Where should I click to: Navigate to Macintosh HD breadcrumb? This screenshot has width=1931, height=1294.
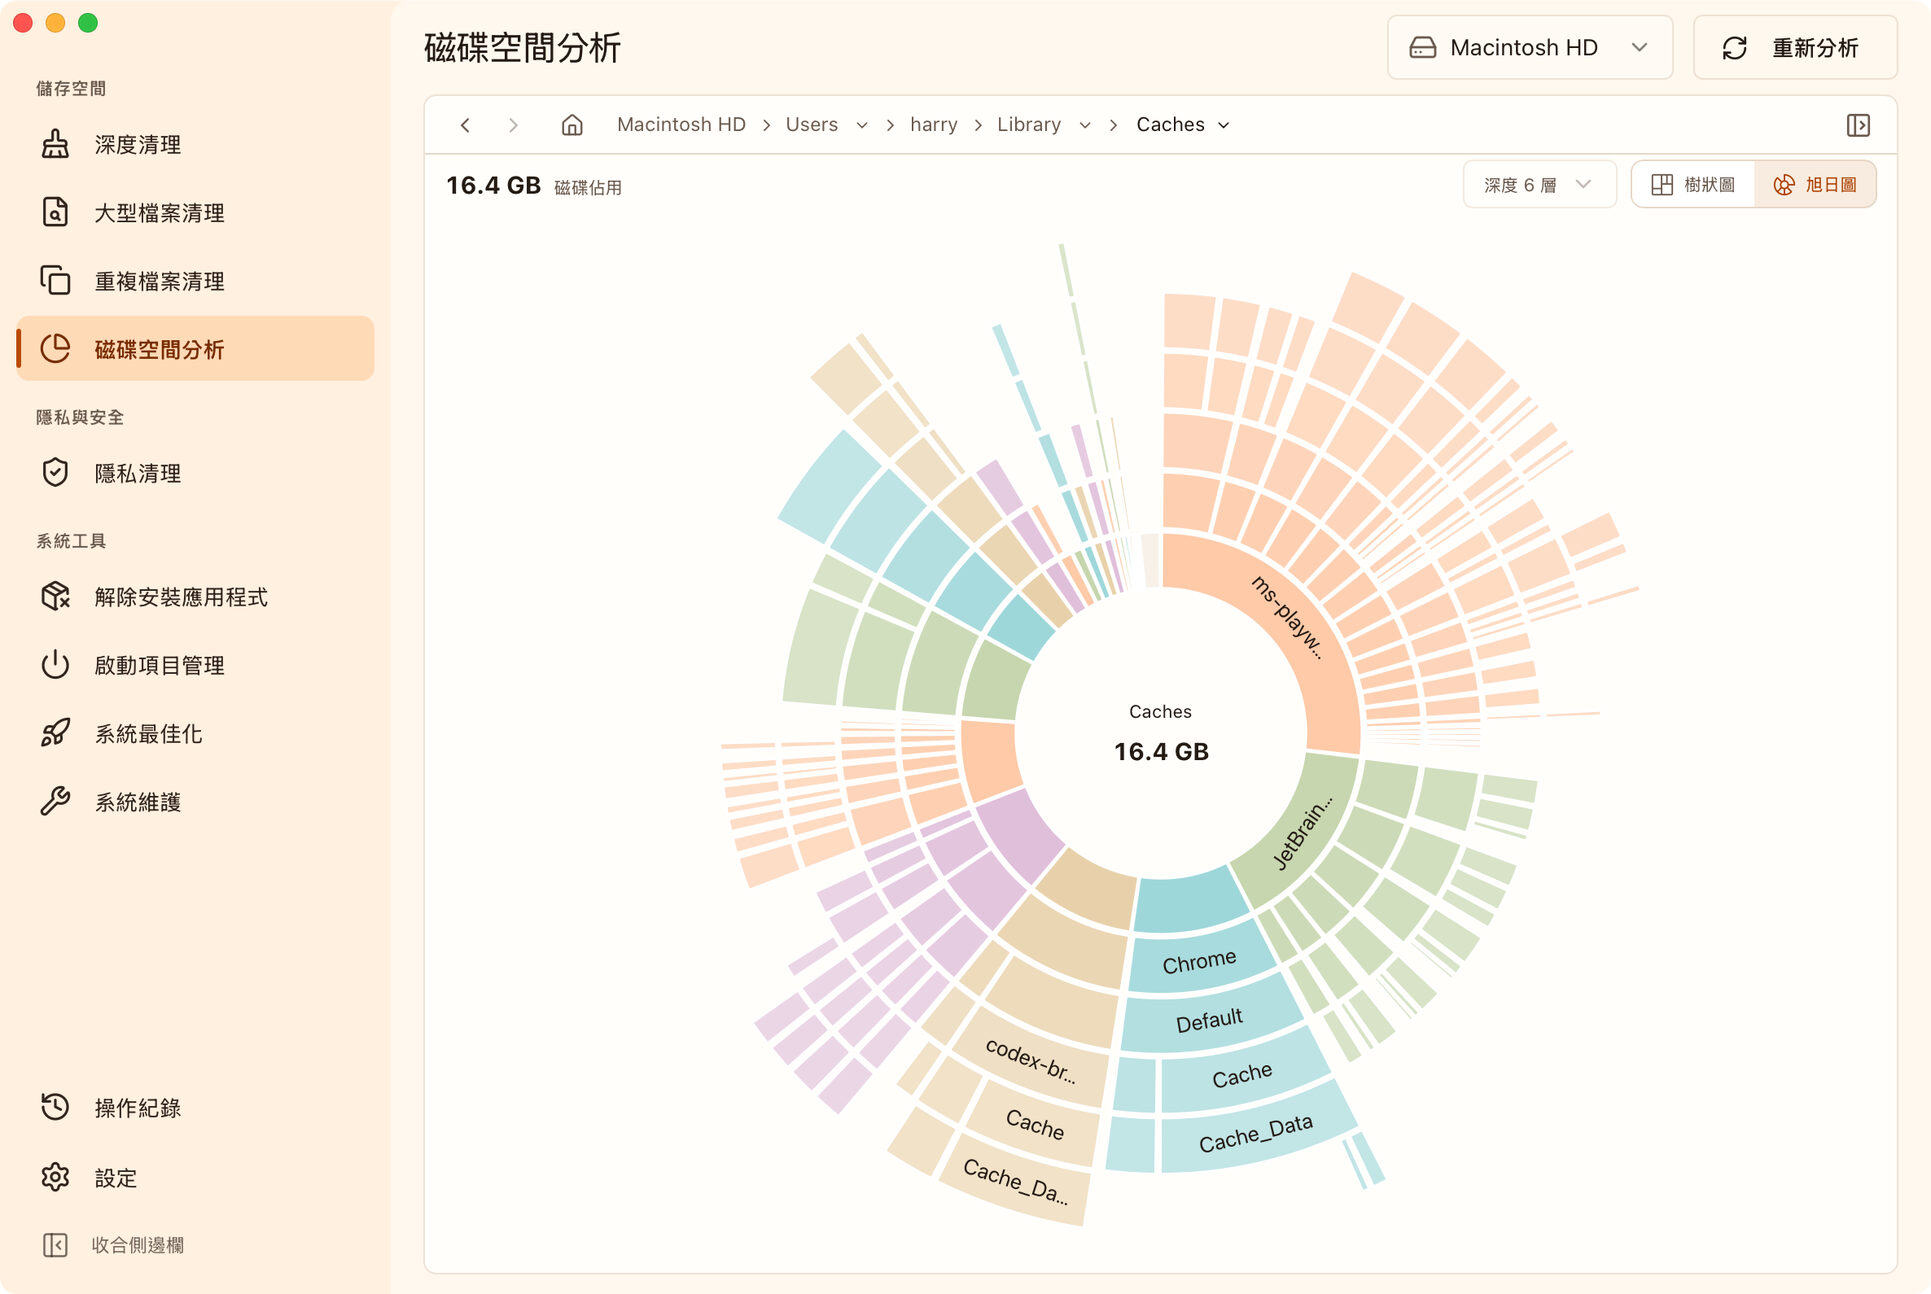[681, 125]
